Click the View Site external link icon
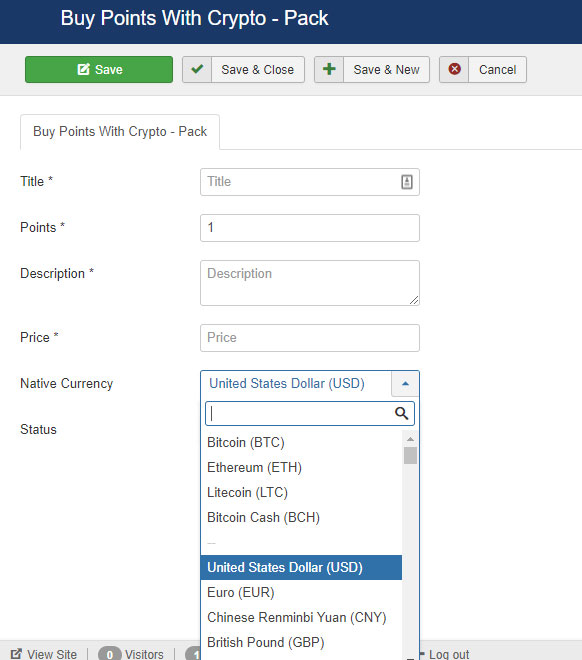Screen dimensions: 582x660 16,654
